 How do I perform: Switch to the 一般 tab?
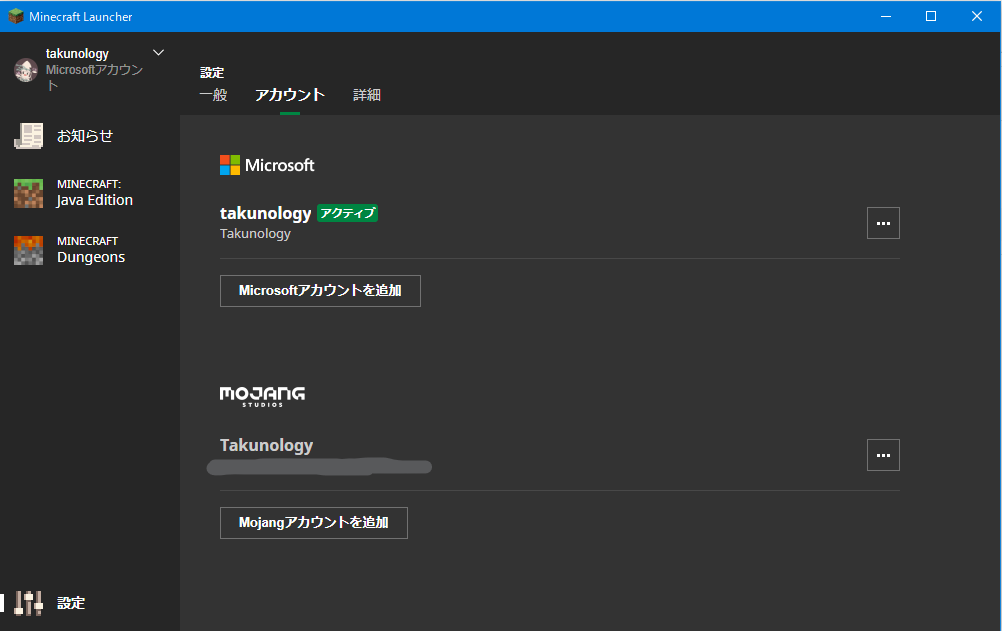[212, 94]
